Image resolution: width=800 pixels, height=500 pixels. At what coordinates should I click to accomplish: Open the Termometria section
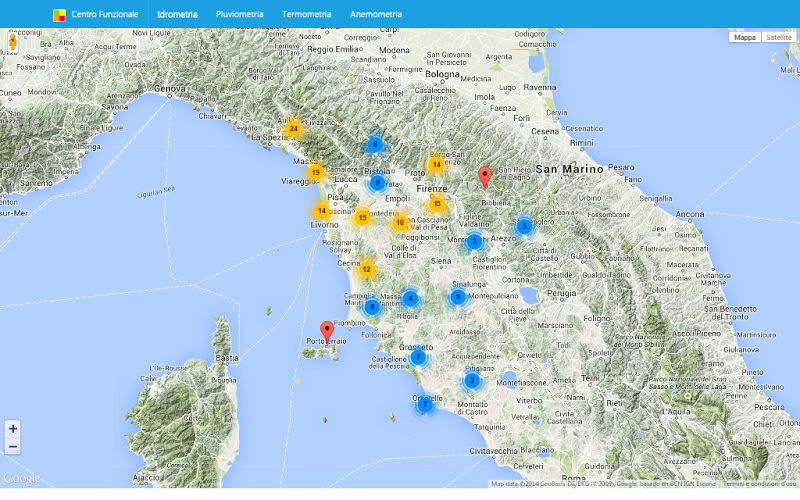[307, 14]
